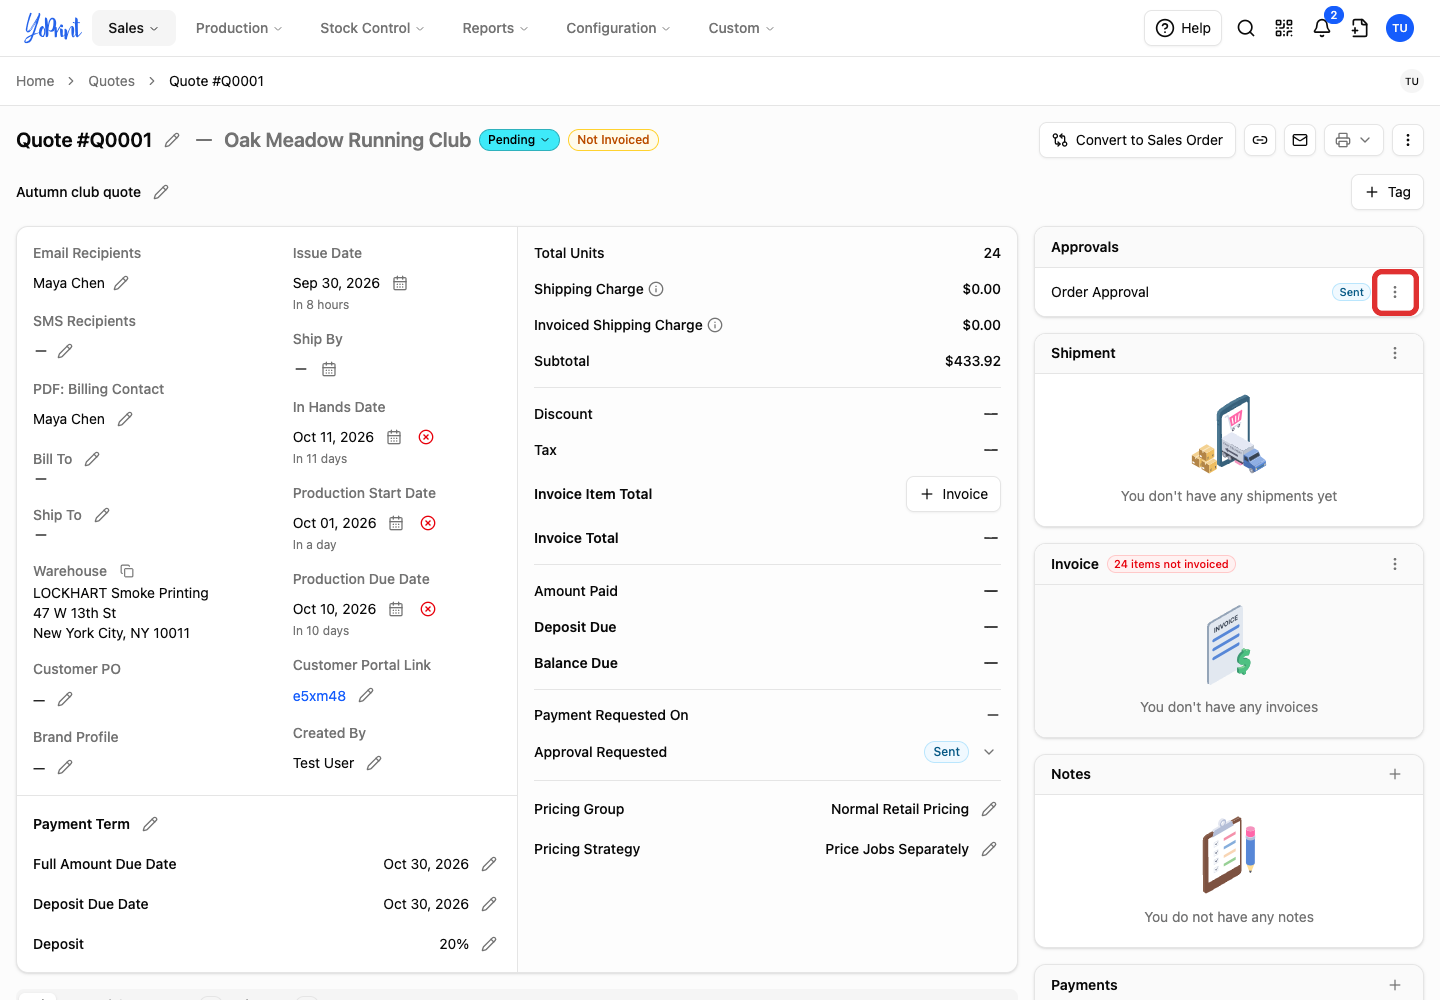Add a note with plus icon
This screenshot has height=1000, width=1440.
coord(1395,774)
